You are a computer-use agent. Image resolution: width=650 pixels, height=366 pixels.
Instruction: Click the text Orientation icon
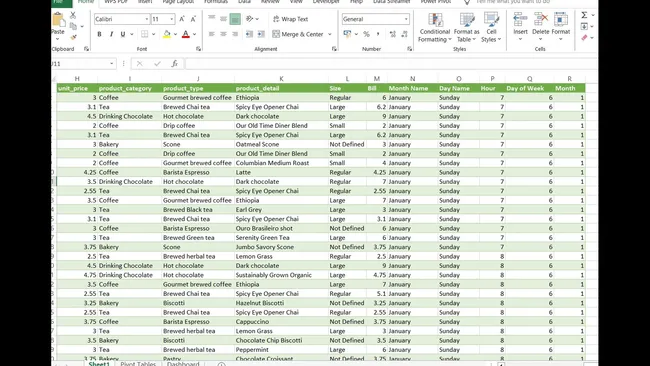click(x=250, y=19)
